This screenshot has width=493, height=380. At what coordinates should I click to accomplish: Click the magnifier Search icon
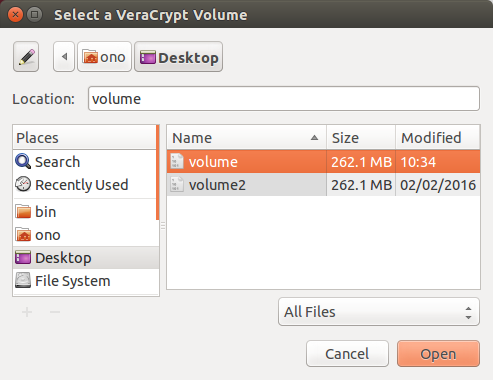[x=23, y=162]
